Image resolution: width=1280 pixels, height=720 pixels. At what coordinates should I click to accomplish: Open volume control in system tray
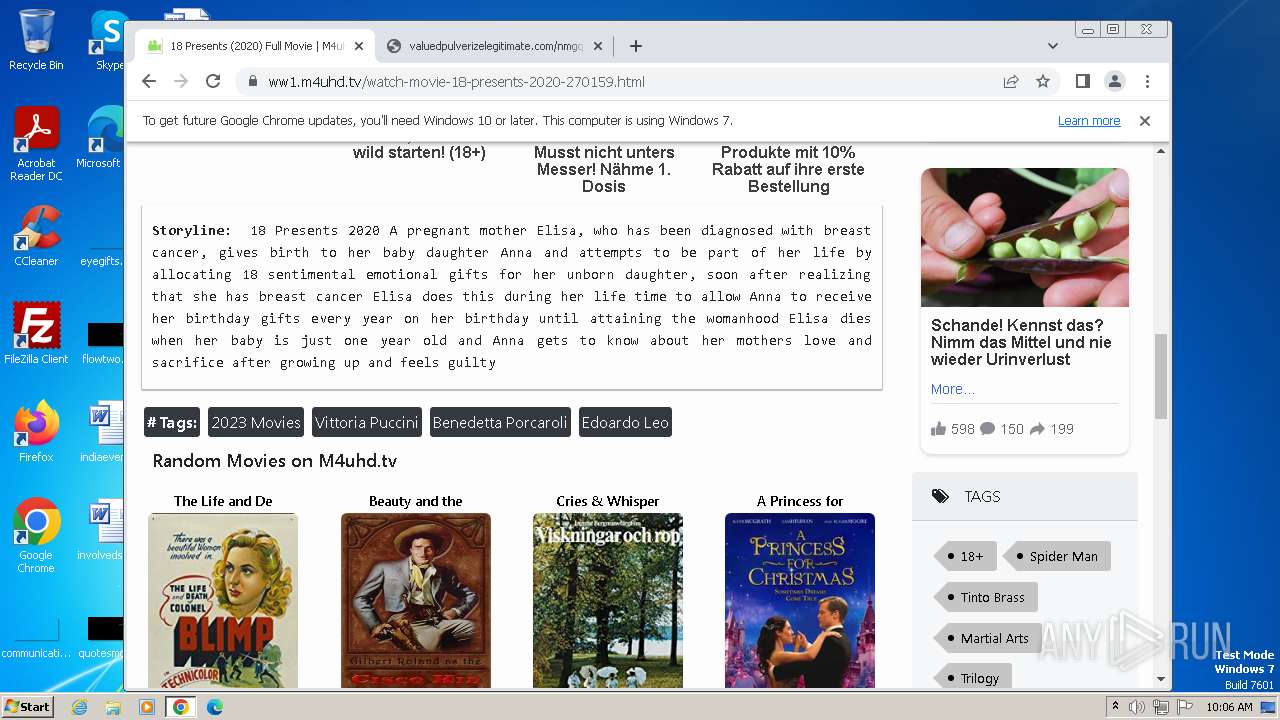pyautogui.click(x=1137, y=707)
